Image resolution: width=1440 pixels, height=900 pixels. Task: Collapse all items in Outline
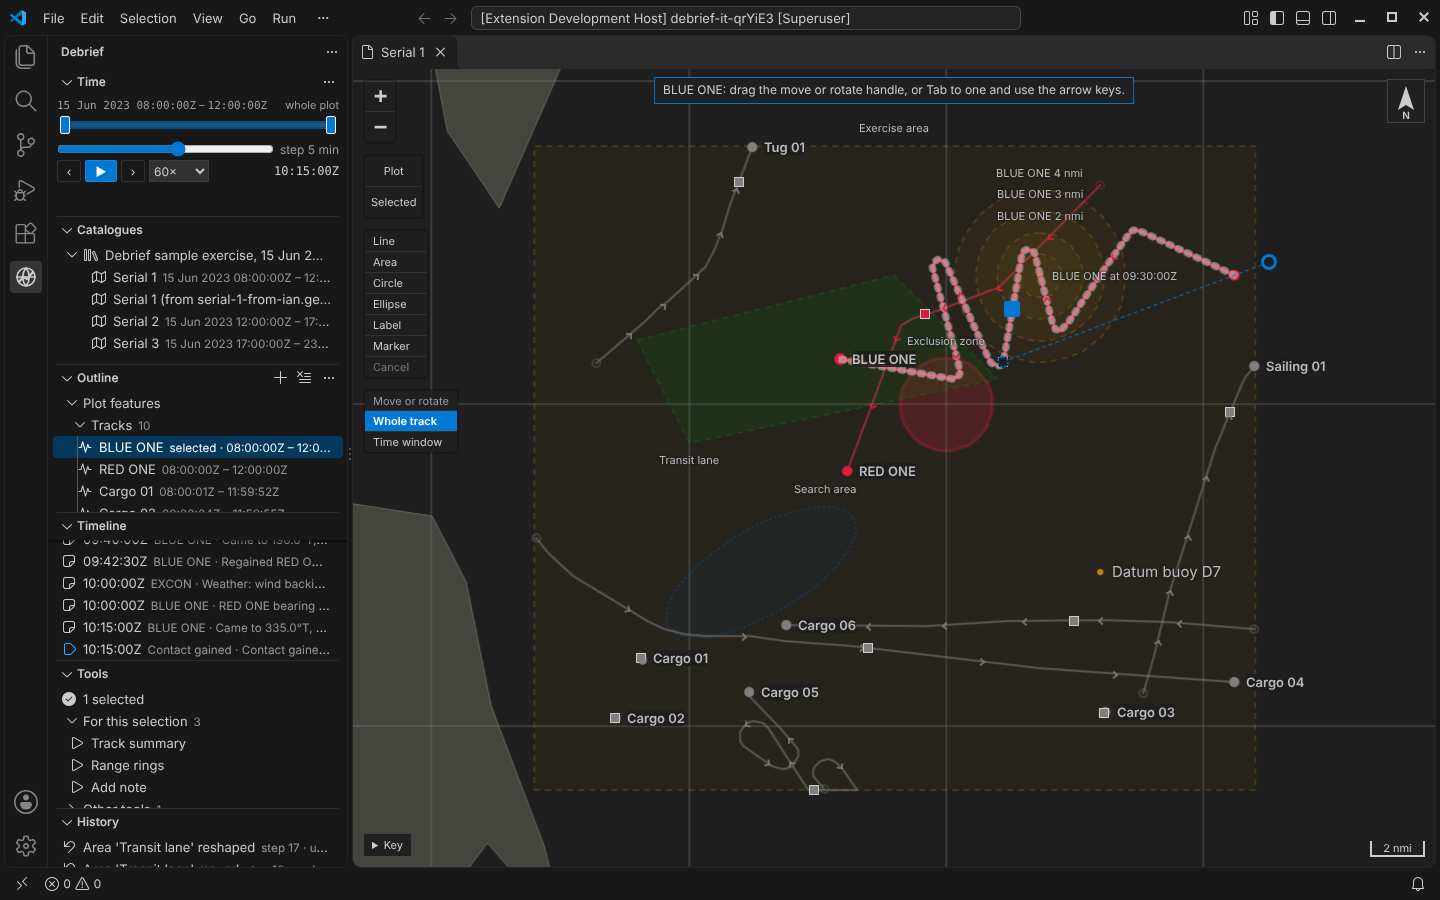[304, 378]
